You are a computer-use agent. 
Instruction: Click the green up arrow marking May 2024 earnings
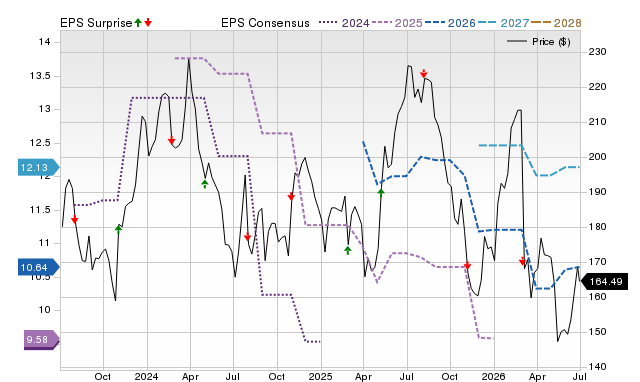(x=205, y=184)
